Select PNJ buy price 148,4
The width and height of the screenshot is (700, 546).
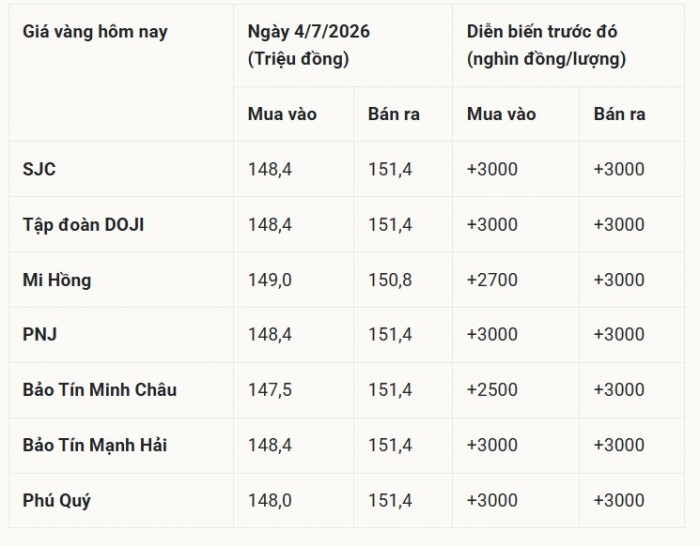(x=270, y=334)
